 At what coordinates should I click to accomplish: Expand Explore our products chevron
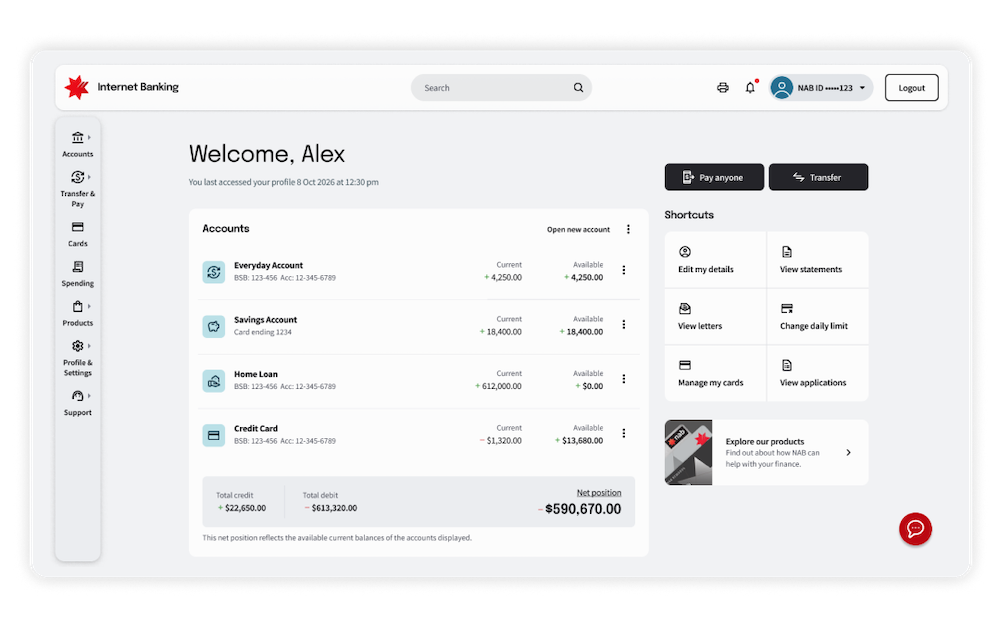tap(848, 452)
